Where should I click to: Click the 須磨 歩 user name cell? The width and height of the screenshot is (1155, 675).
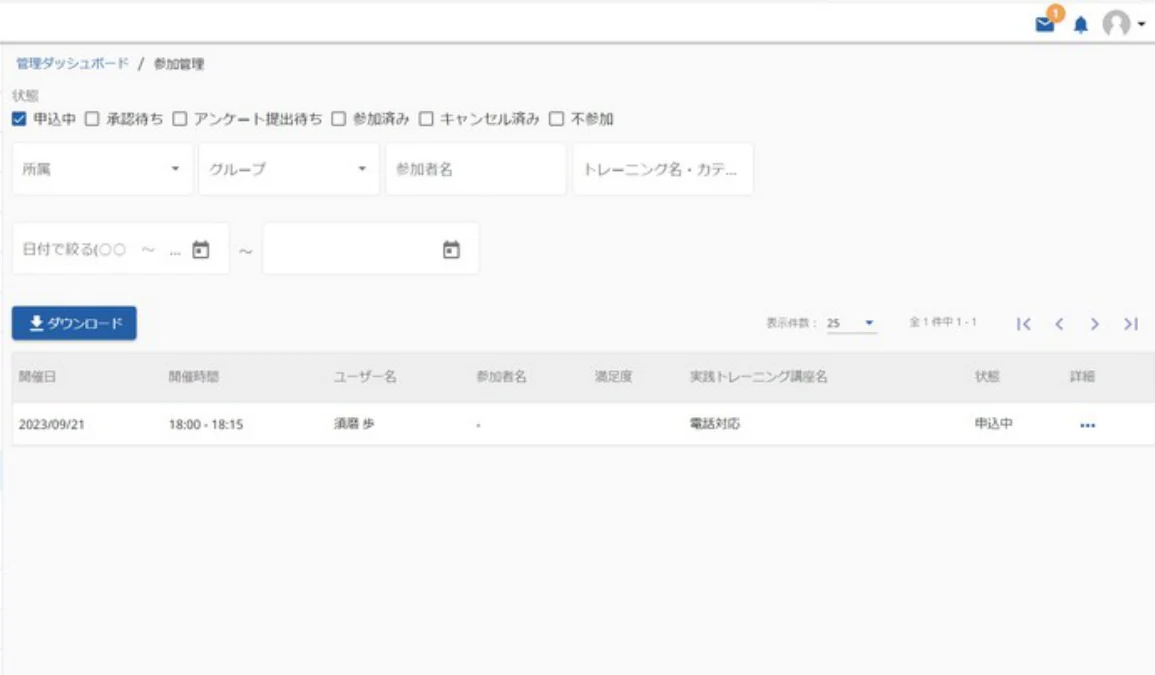tap(354, 424)
